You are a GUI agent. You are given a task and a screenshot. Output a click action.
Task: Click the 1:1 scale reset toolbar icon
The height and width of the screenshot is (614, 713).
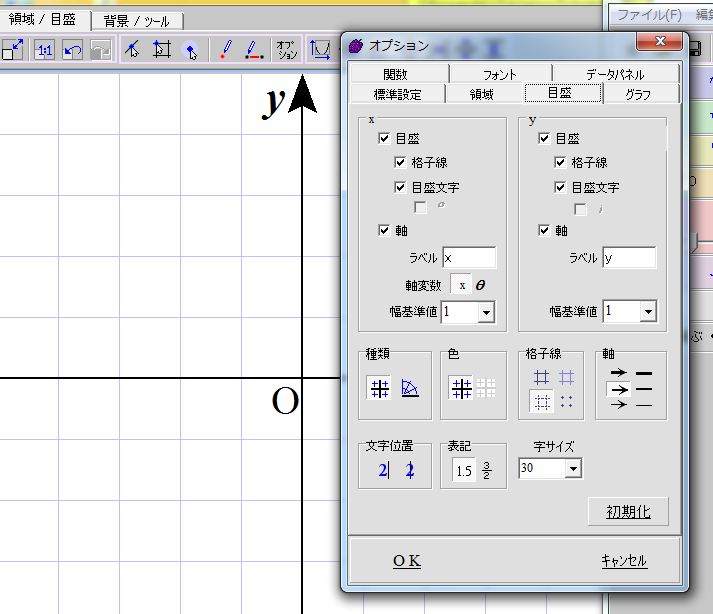point(44,50)
